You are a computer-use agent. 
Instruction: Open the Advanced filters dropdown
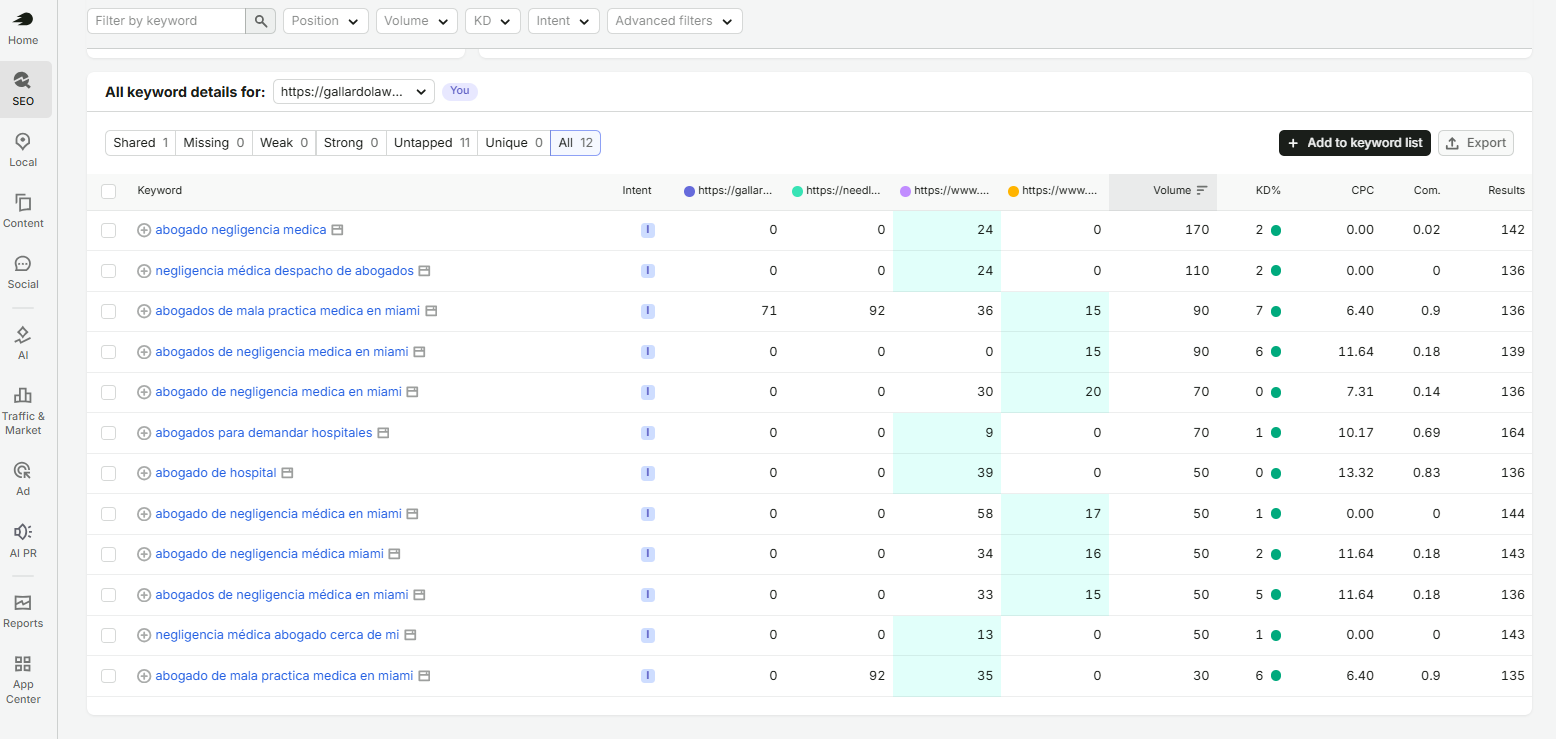[675, 21]
